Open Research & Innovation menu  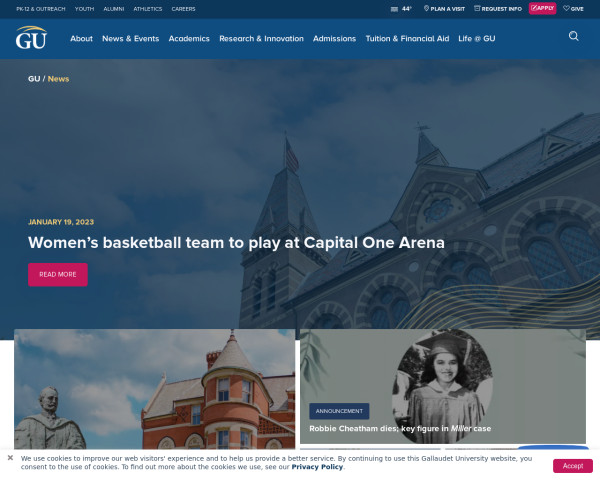pos(261,39)
